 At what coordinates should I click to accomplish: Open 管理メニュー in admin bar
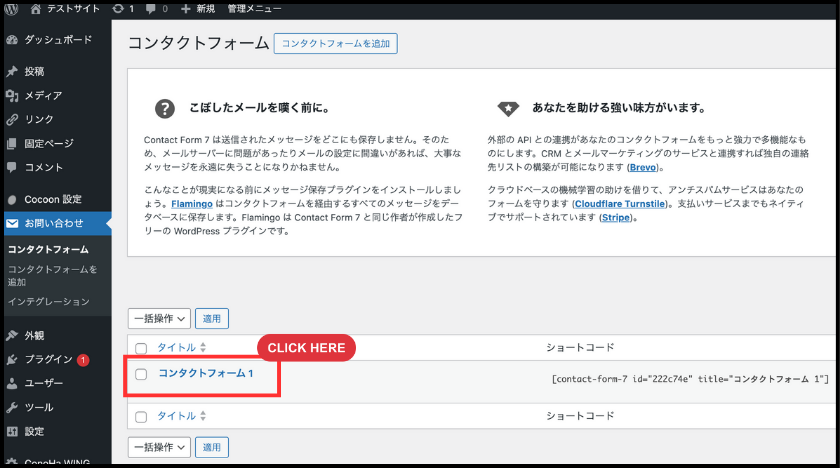[x=254, y=9]
